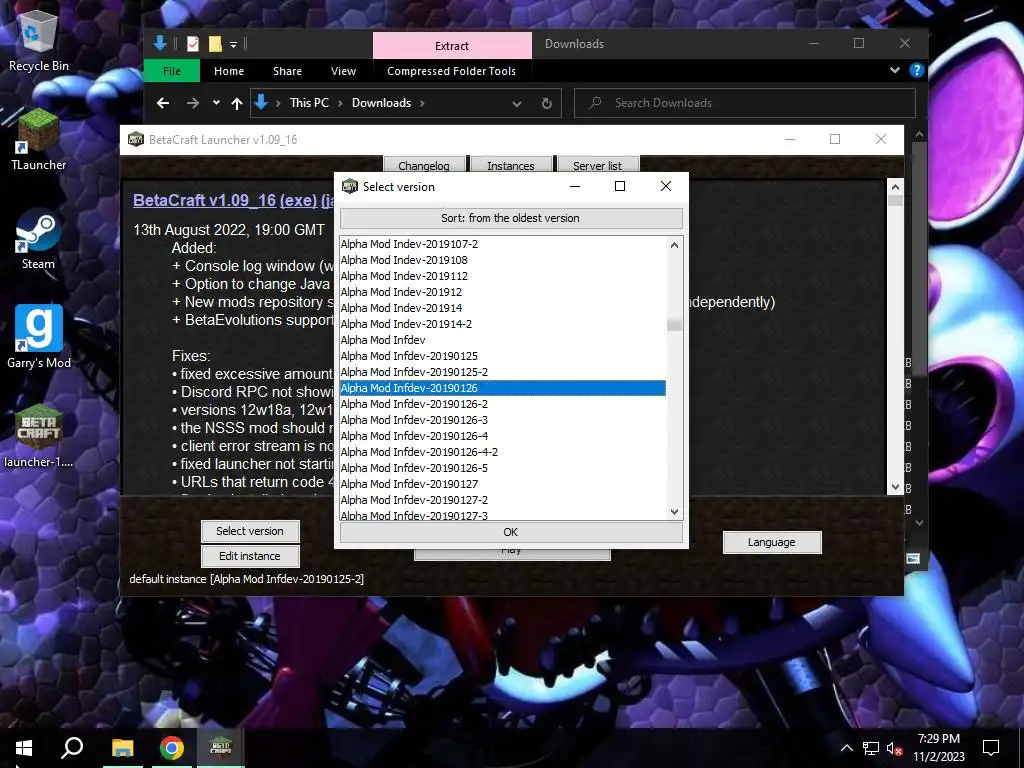Click Forward arrow in Downloads Explorer window

193,103
